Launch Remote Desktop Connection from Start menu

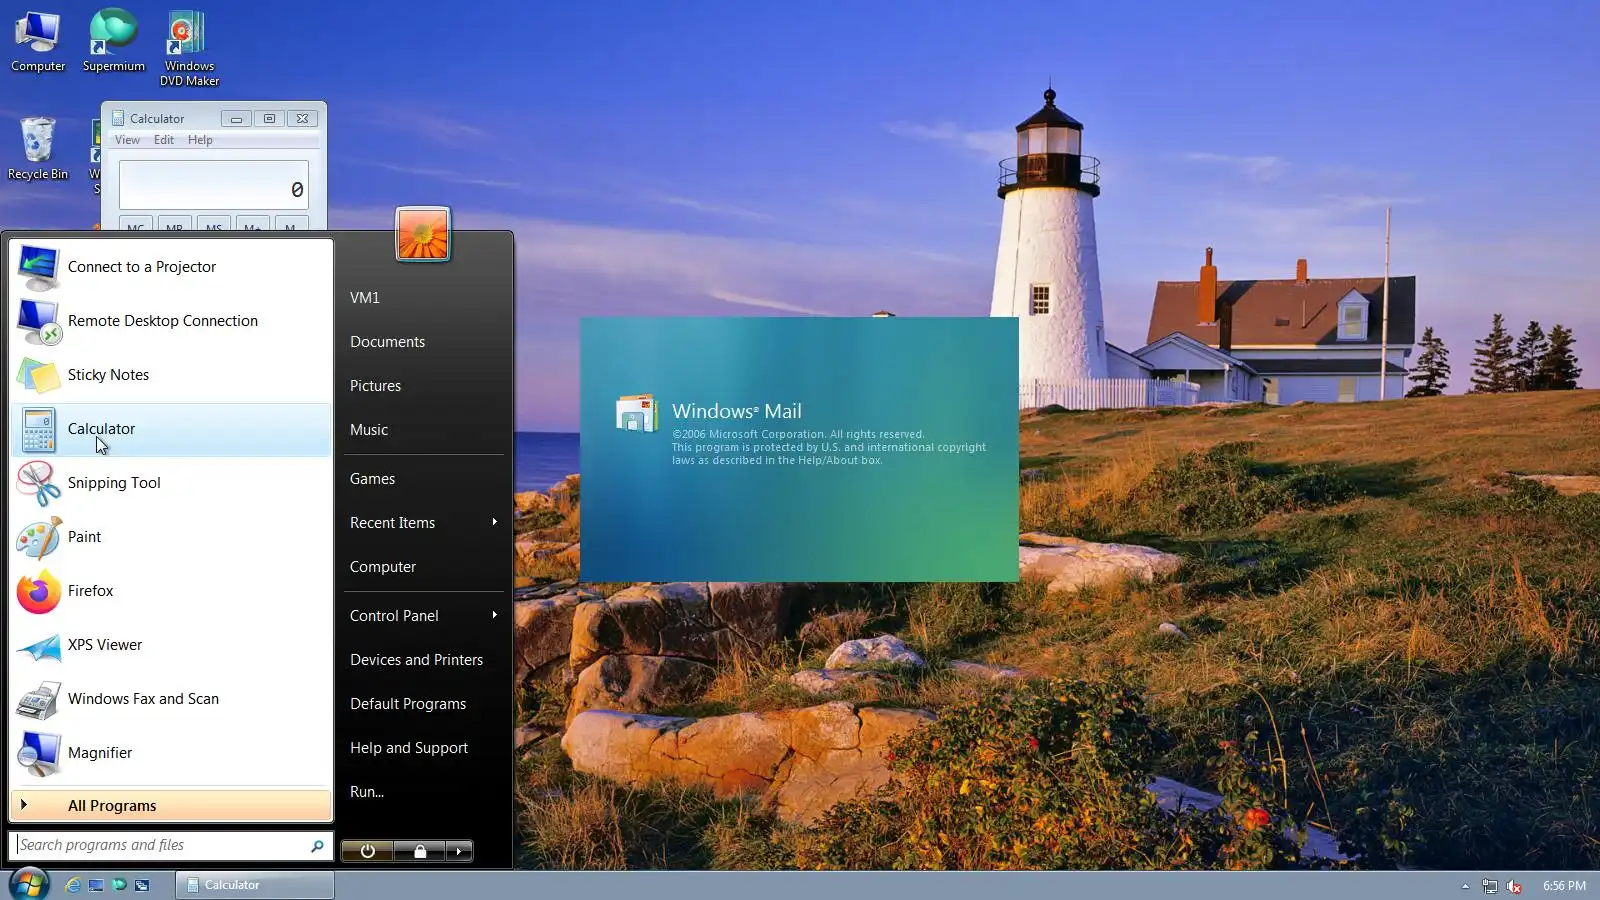[x=171, y=321]
